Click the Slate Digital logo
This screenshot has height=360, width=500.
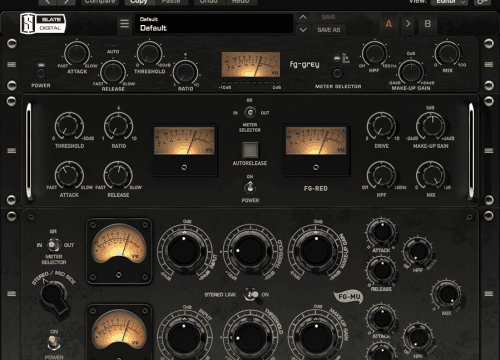43,23
